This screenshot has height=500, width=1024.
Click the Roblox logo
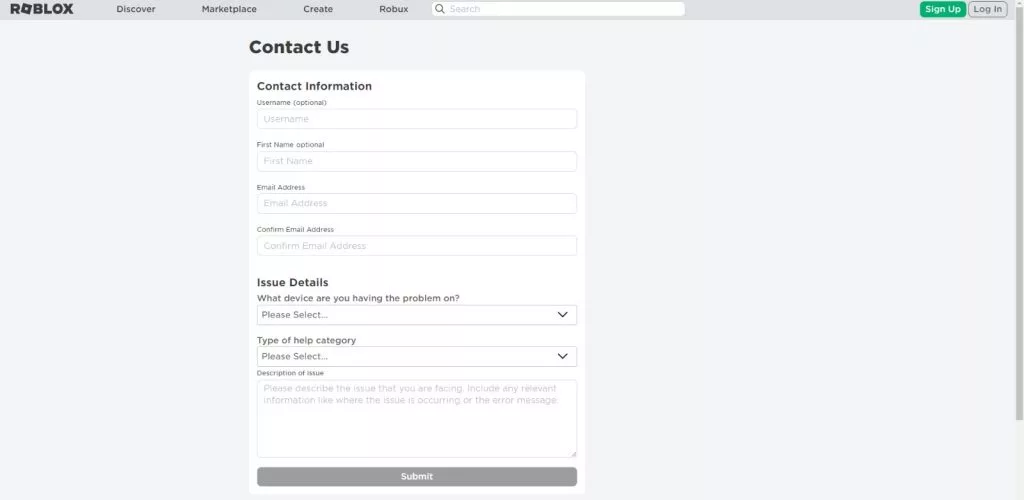(42, 9)
